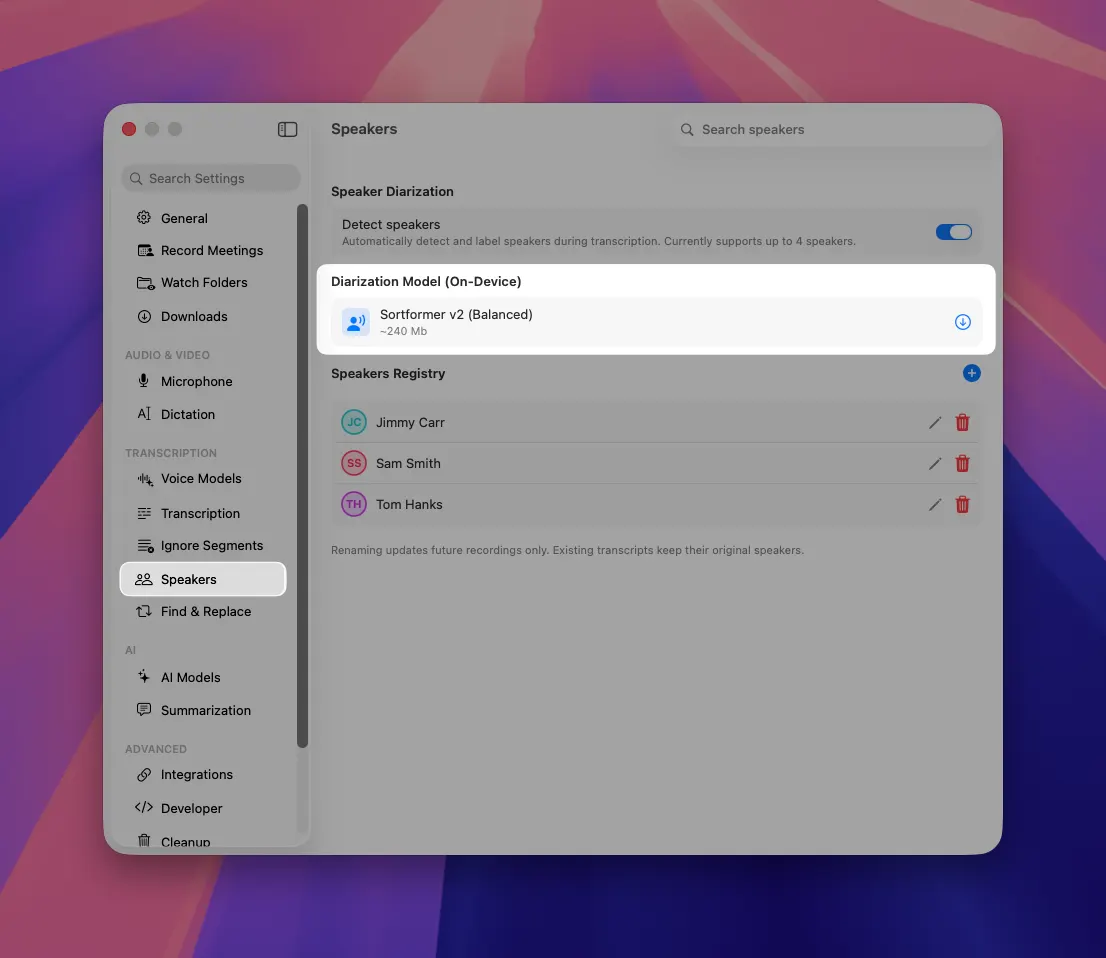
Task: Edit the Sam Smith speaker name
Action: pos(935,463)
